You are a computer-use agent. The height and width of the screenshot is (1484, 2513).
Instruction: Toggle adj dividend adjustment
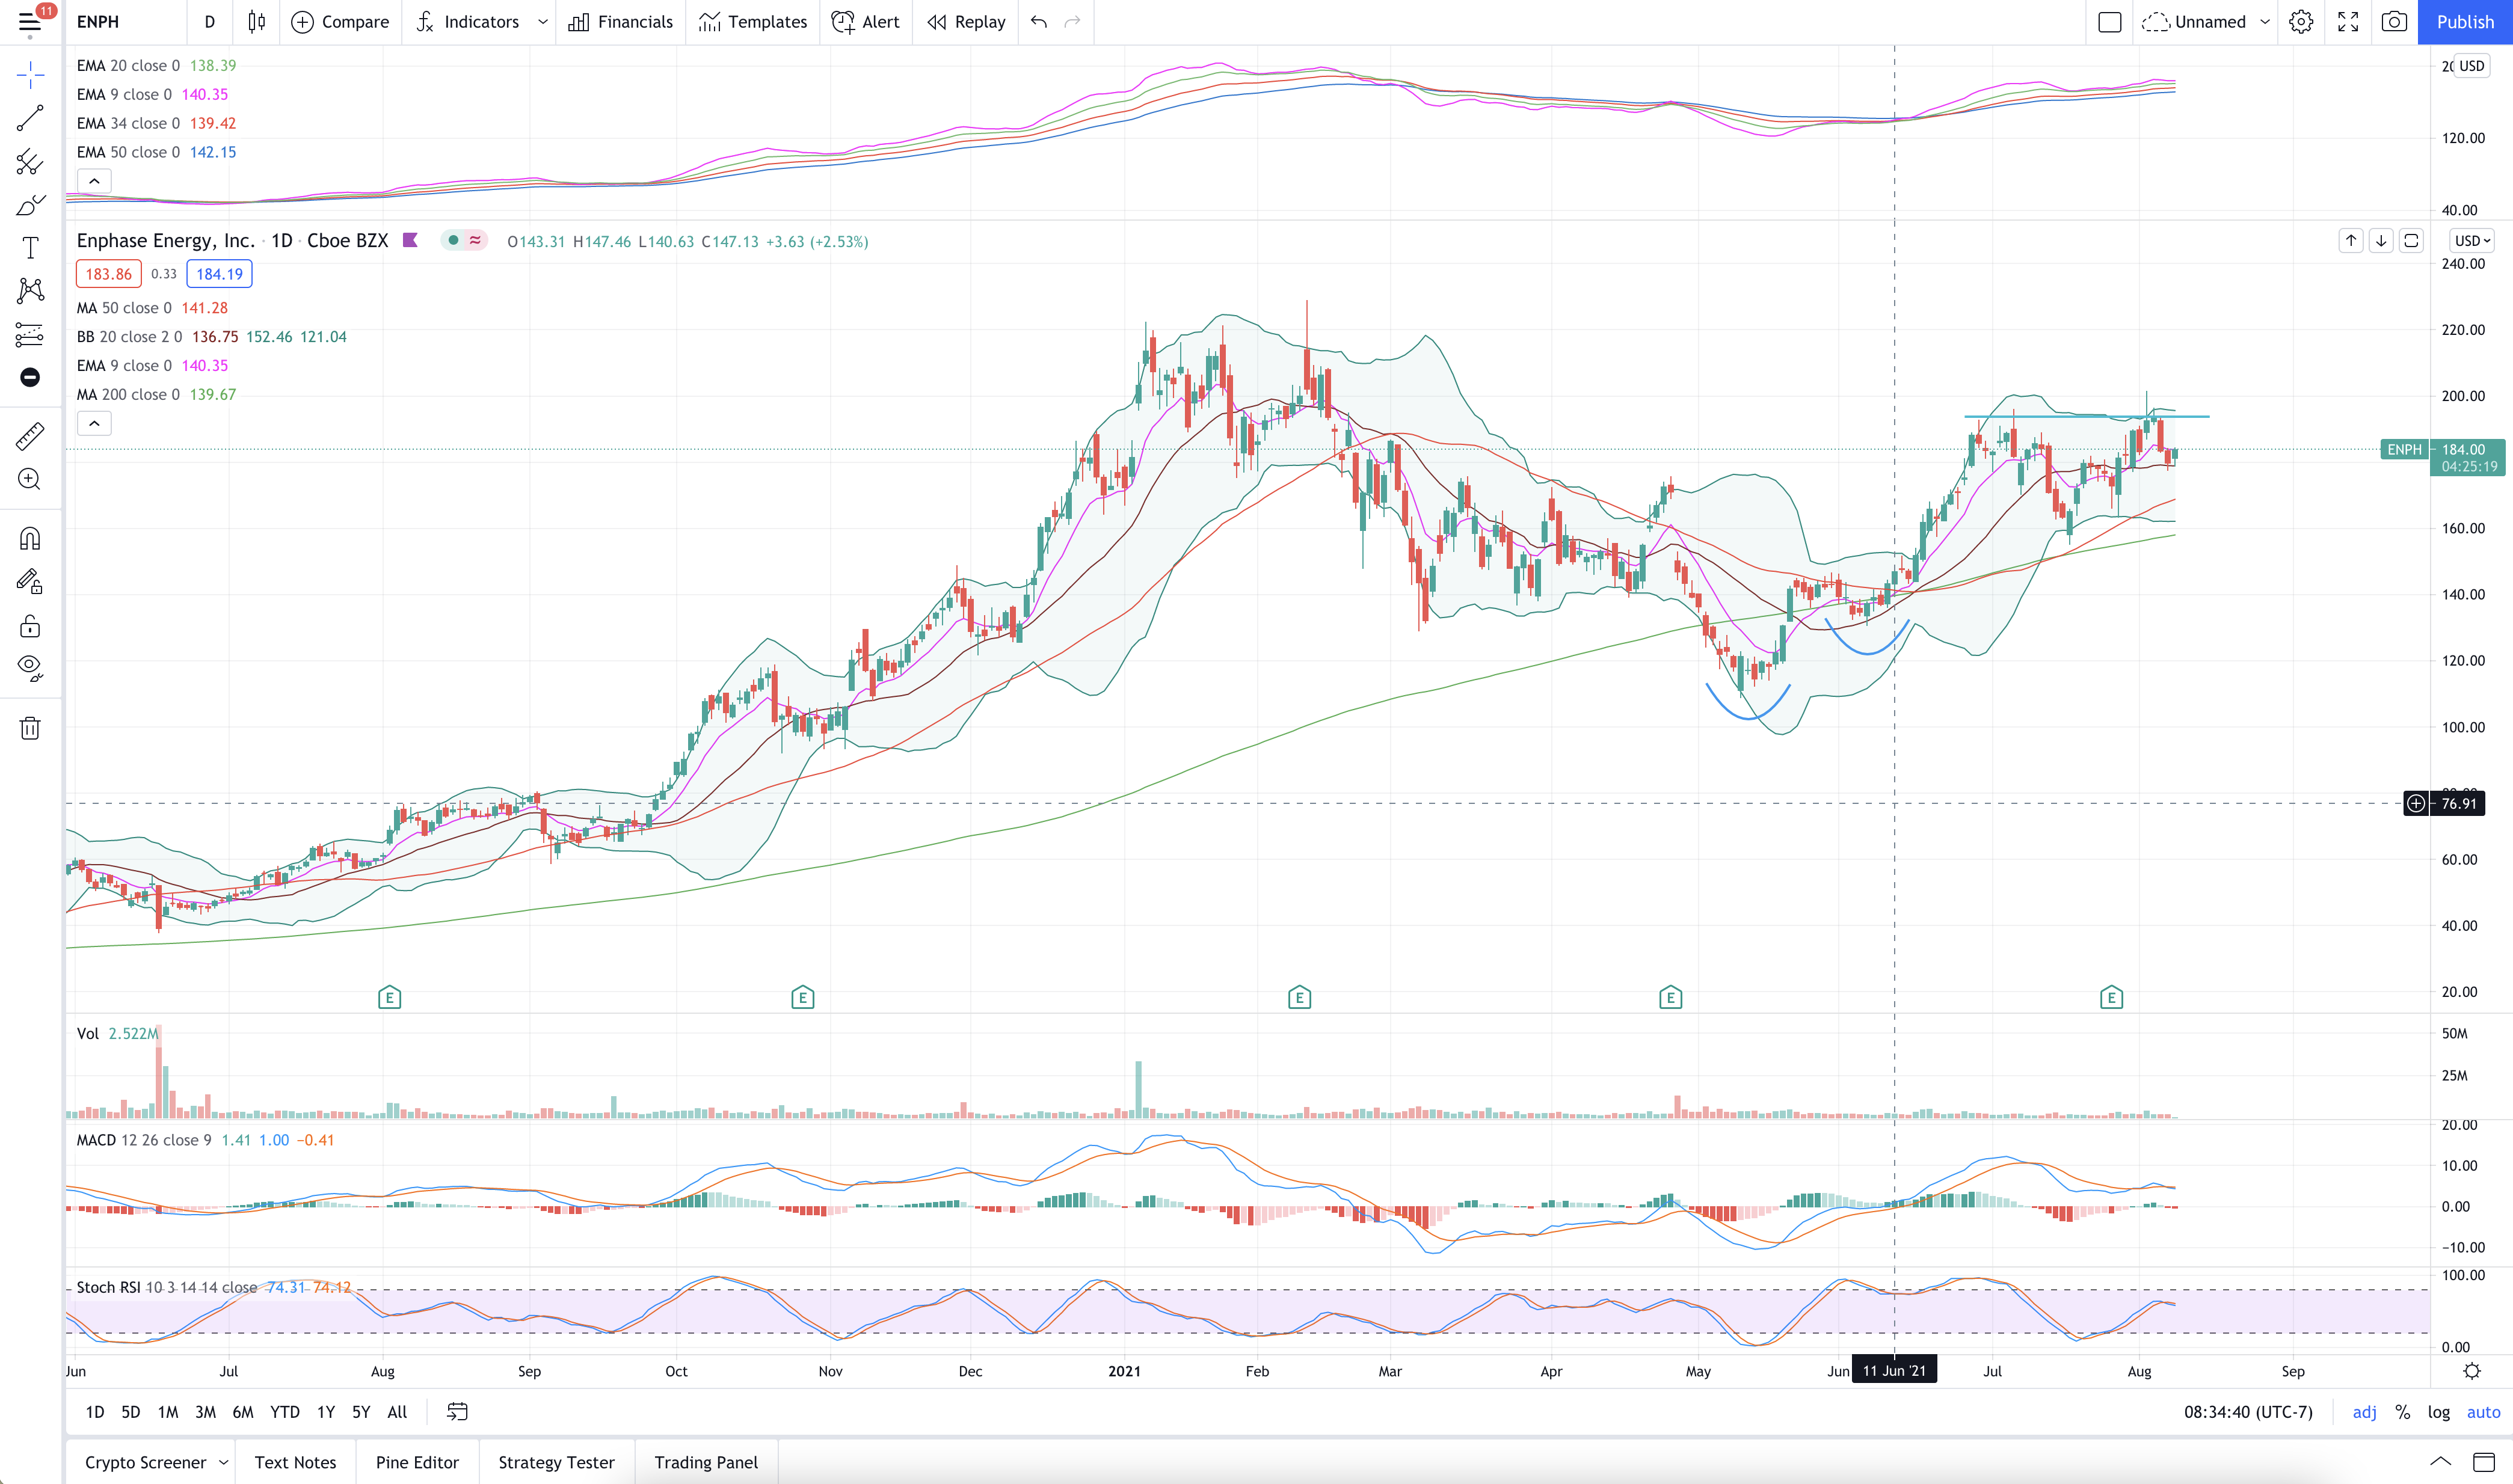tap(2364, 1412)
